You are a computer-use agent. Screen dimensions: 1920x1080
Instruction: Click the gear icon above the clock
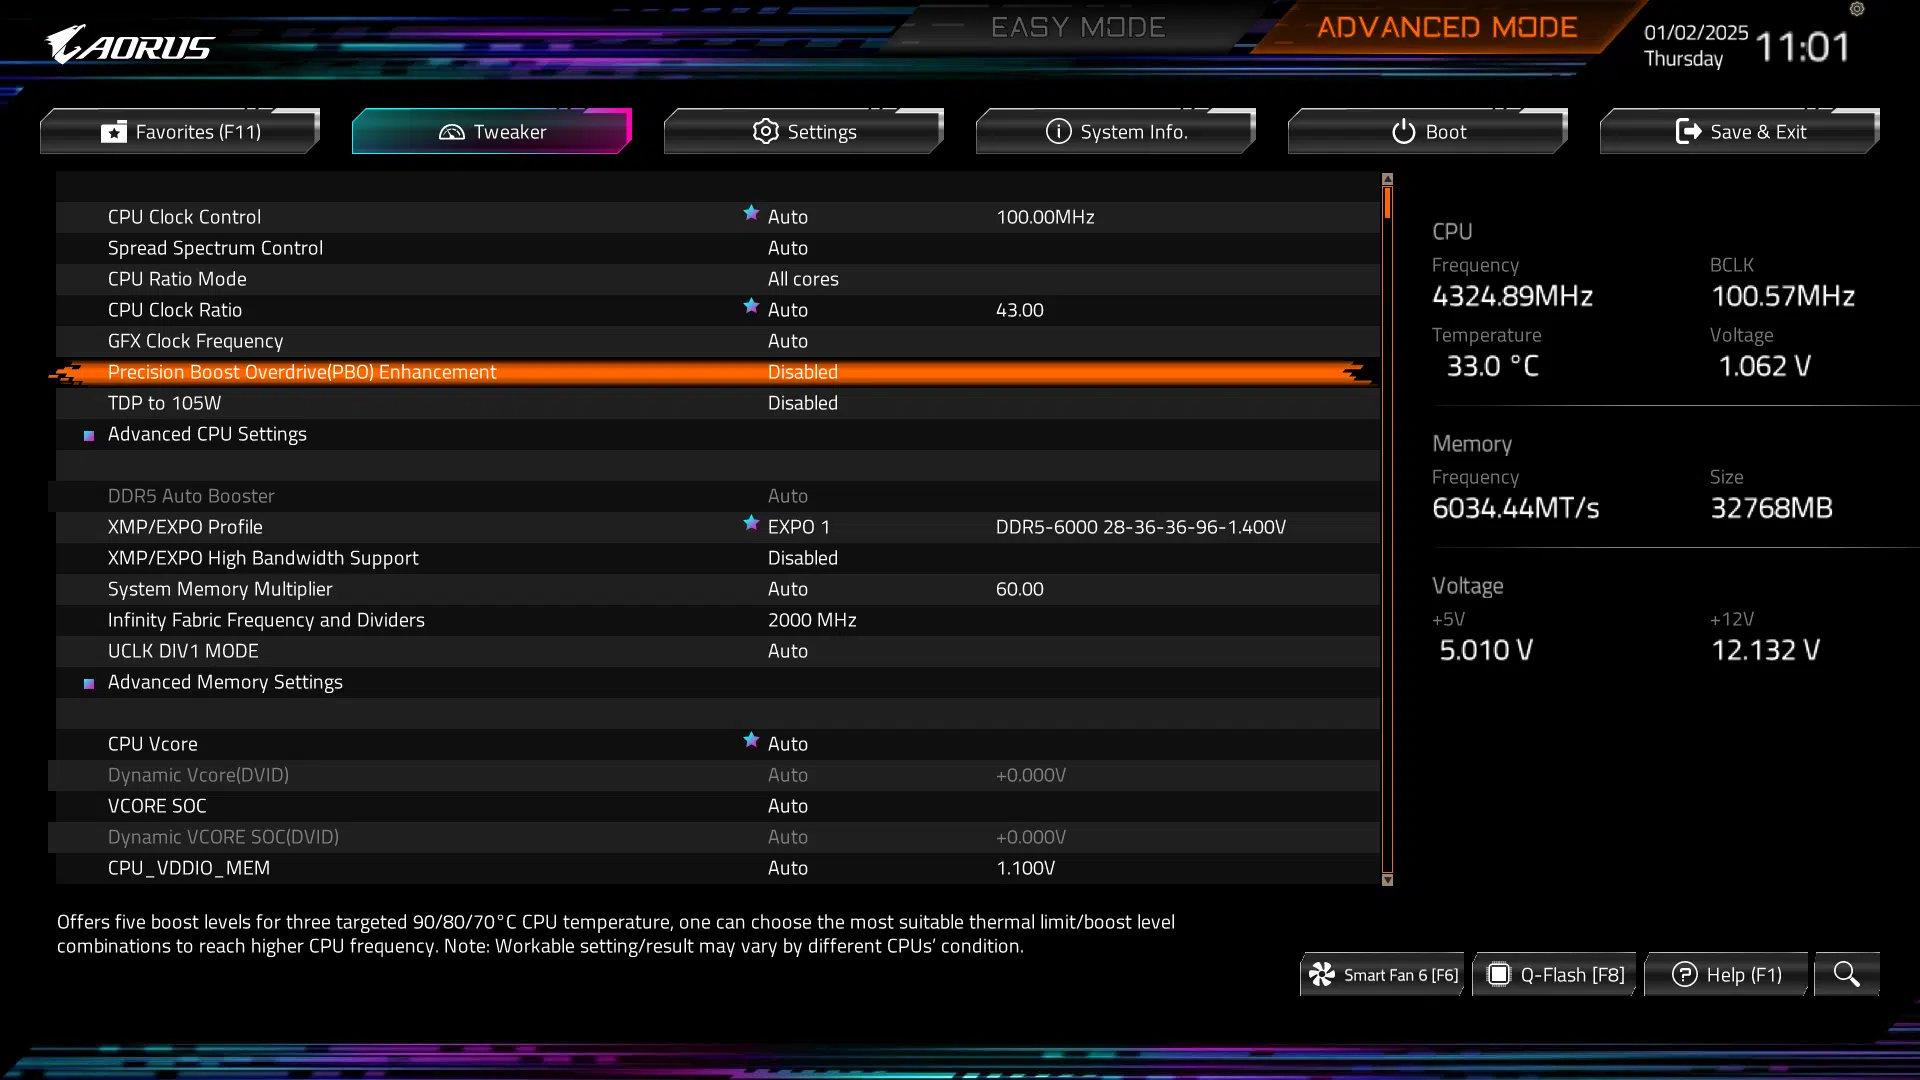click(1857, 9)
